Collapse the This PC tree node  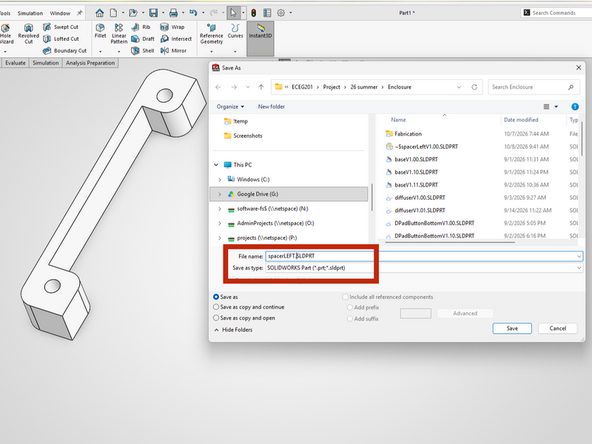click(x=216, y=165)
